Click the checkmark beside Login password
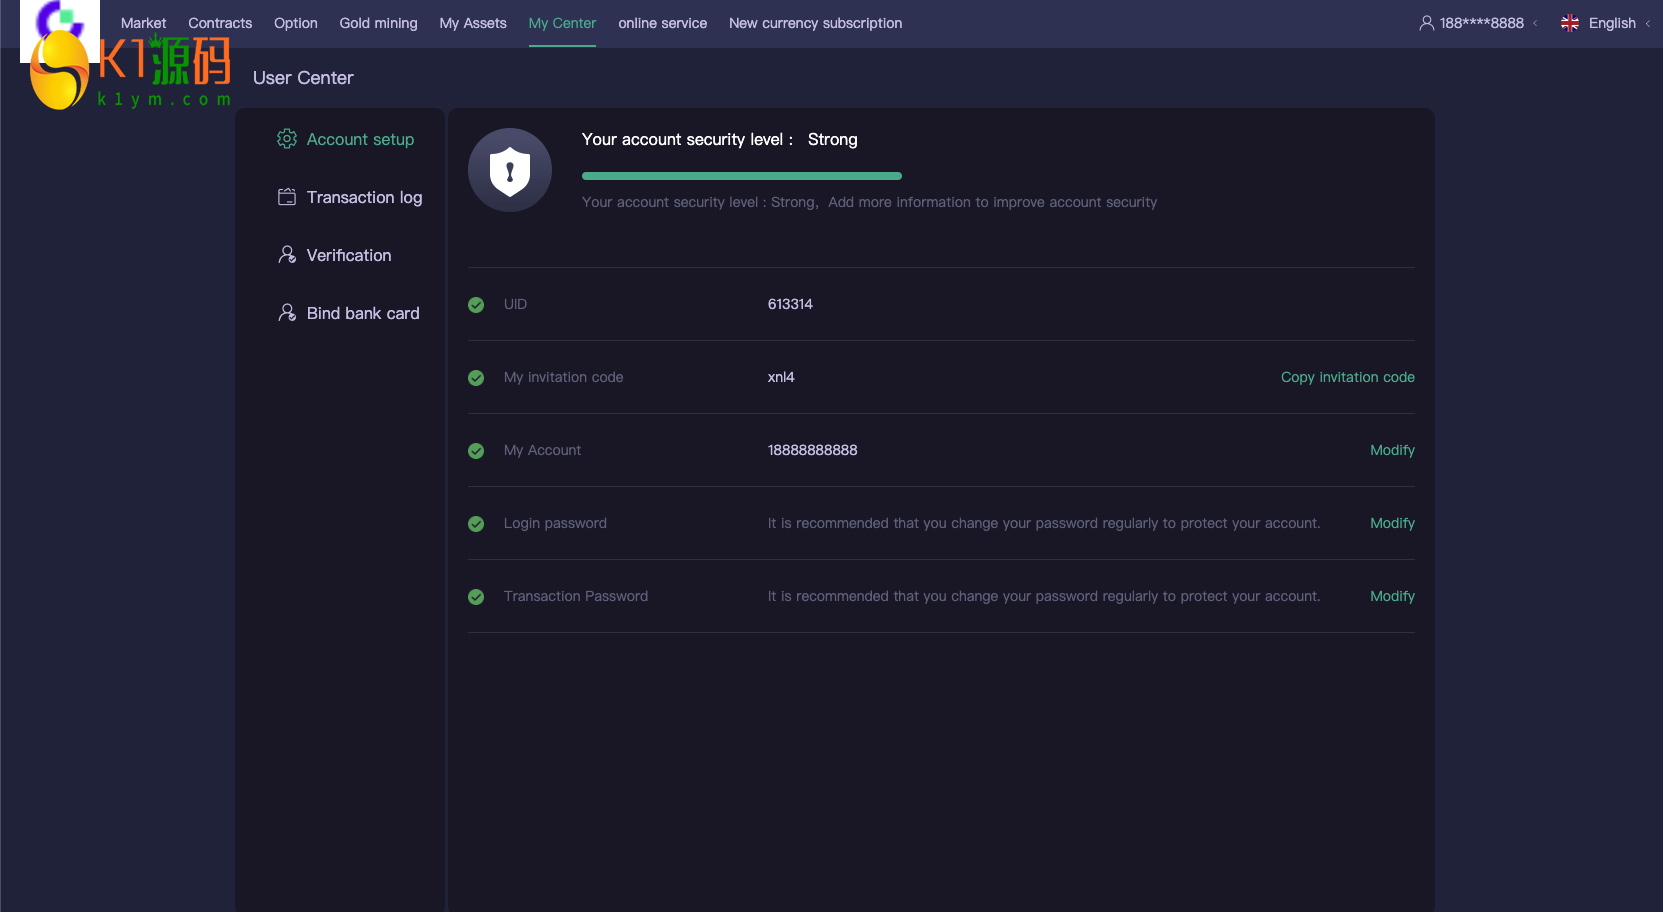This screenshot has width=1663, height=912. tap(476, 524)
